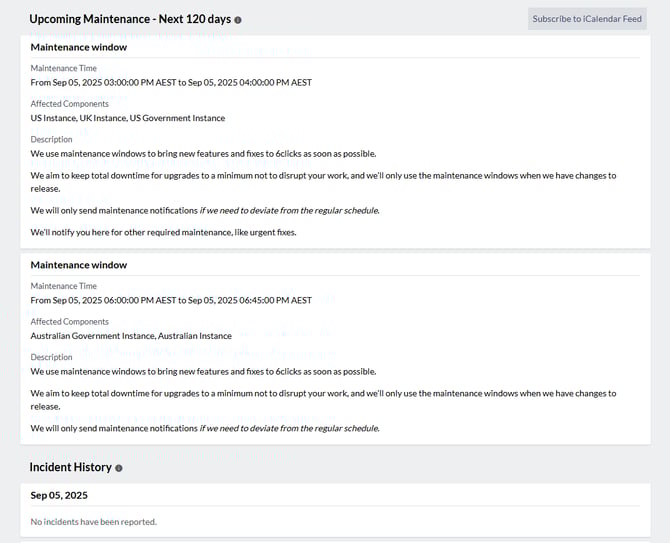The image size is (670, 543).
Task: Click the We'll notify you here paragraph
Action: (164, 232)
